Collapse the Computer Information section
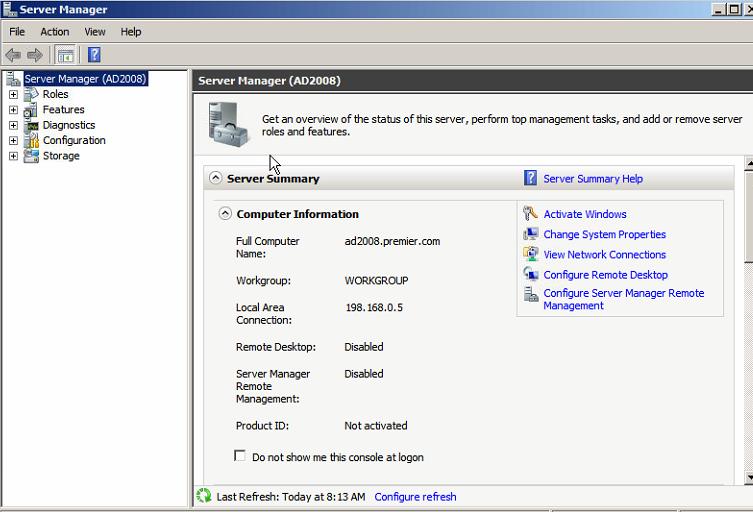 pyautogui.click(x=225, y=213)
